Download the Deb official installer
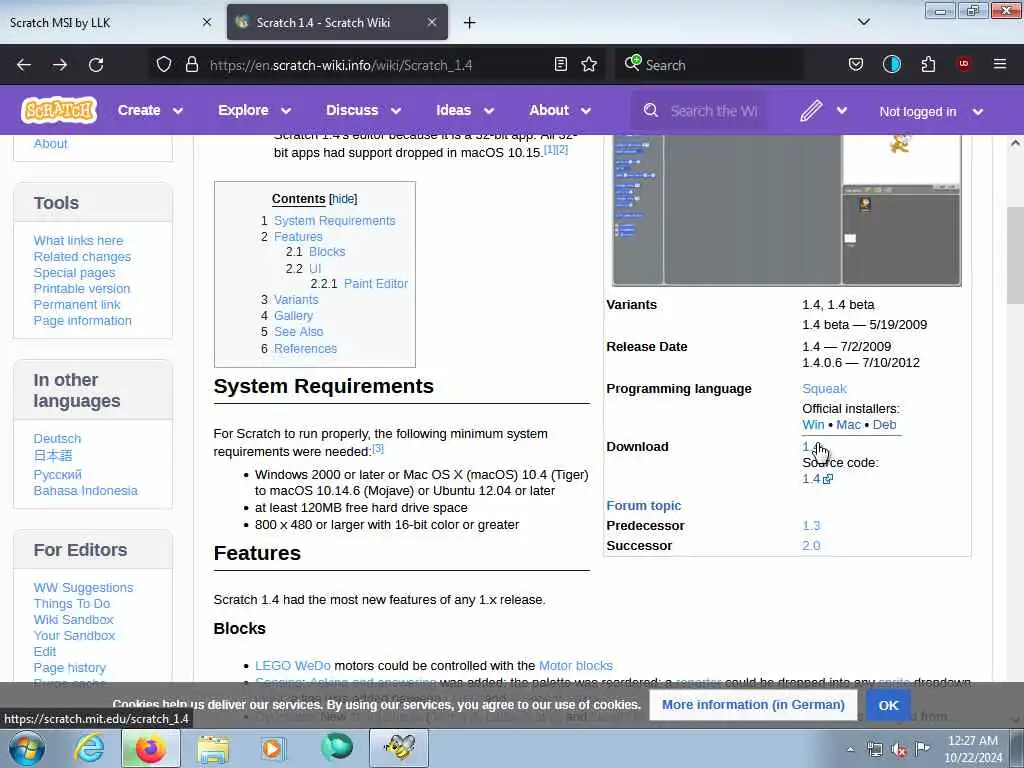The image size is (1024, 768). click(884, 424)
